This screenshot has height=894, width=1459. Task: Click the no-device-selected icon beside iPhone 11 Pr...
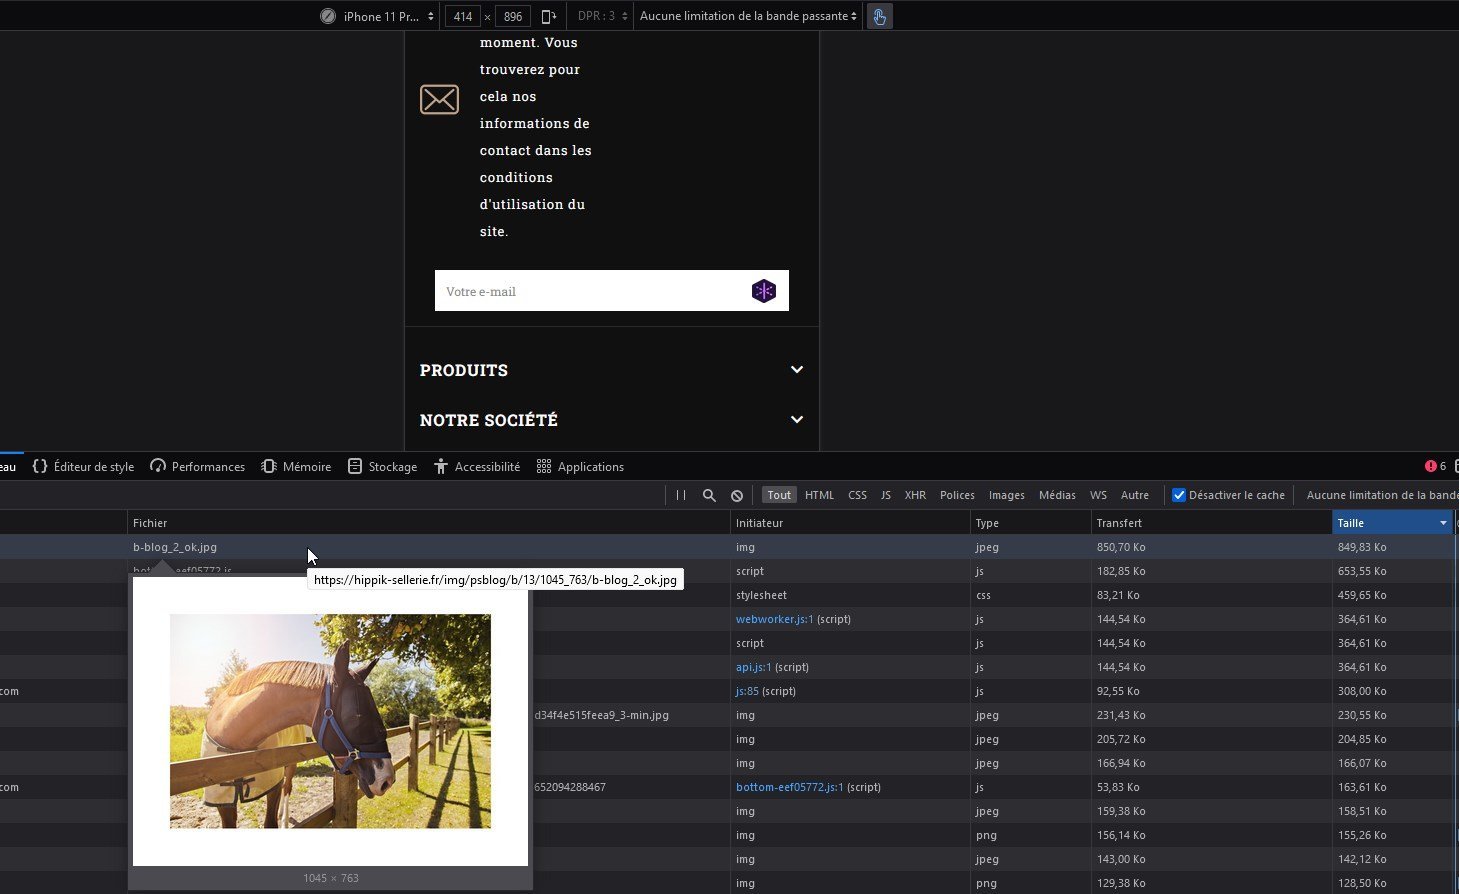(328, 16)
